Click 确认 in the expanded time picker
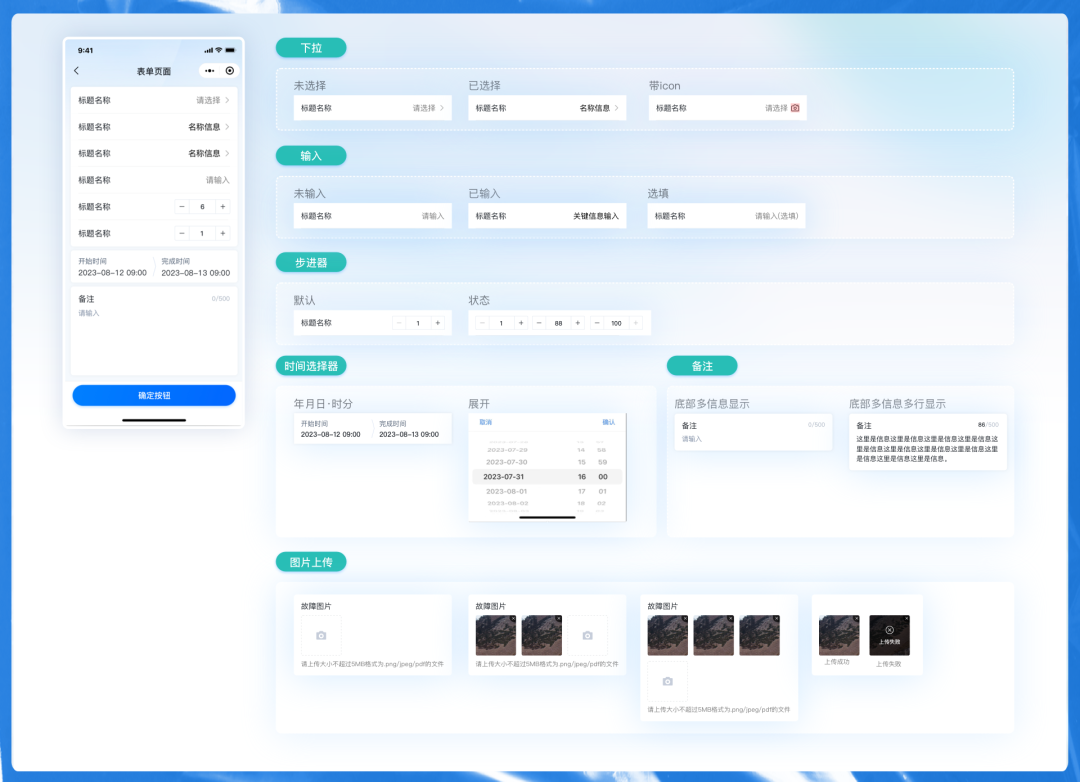Image resolution: width=1080 pixels, height=782 pixels. coord(609,422)
